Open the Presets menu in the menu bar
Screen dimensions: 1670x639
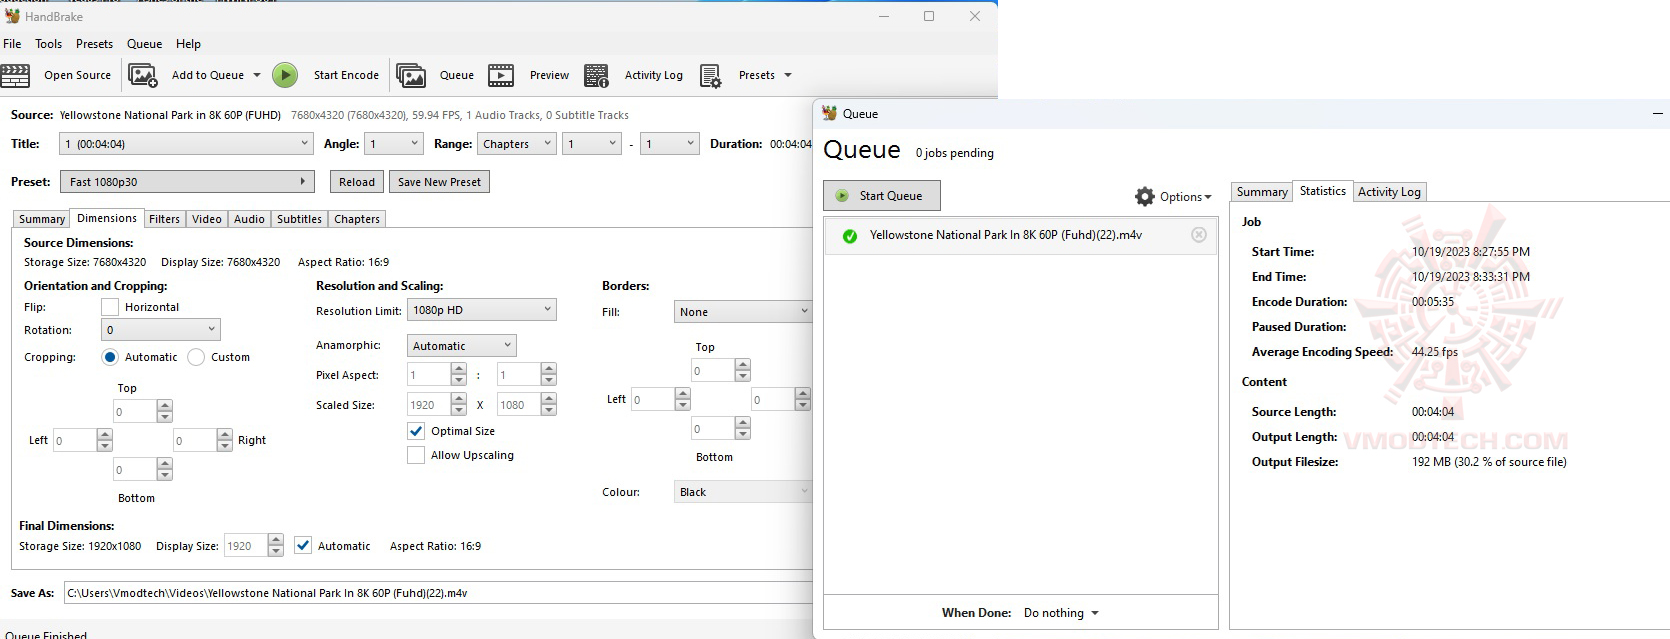pos(95,44)
